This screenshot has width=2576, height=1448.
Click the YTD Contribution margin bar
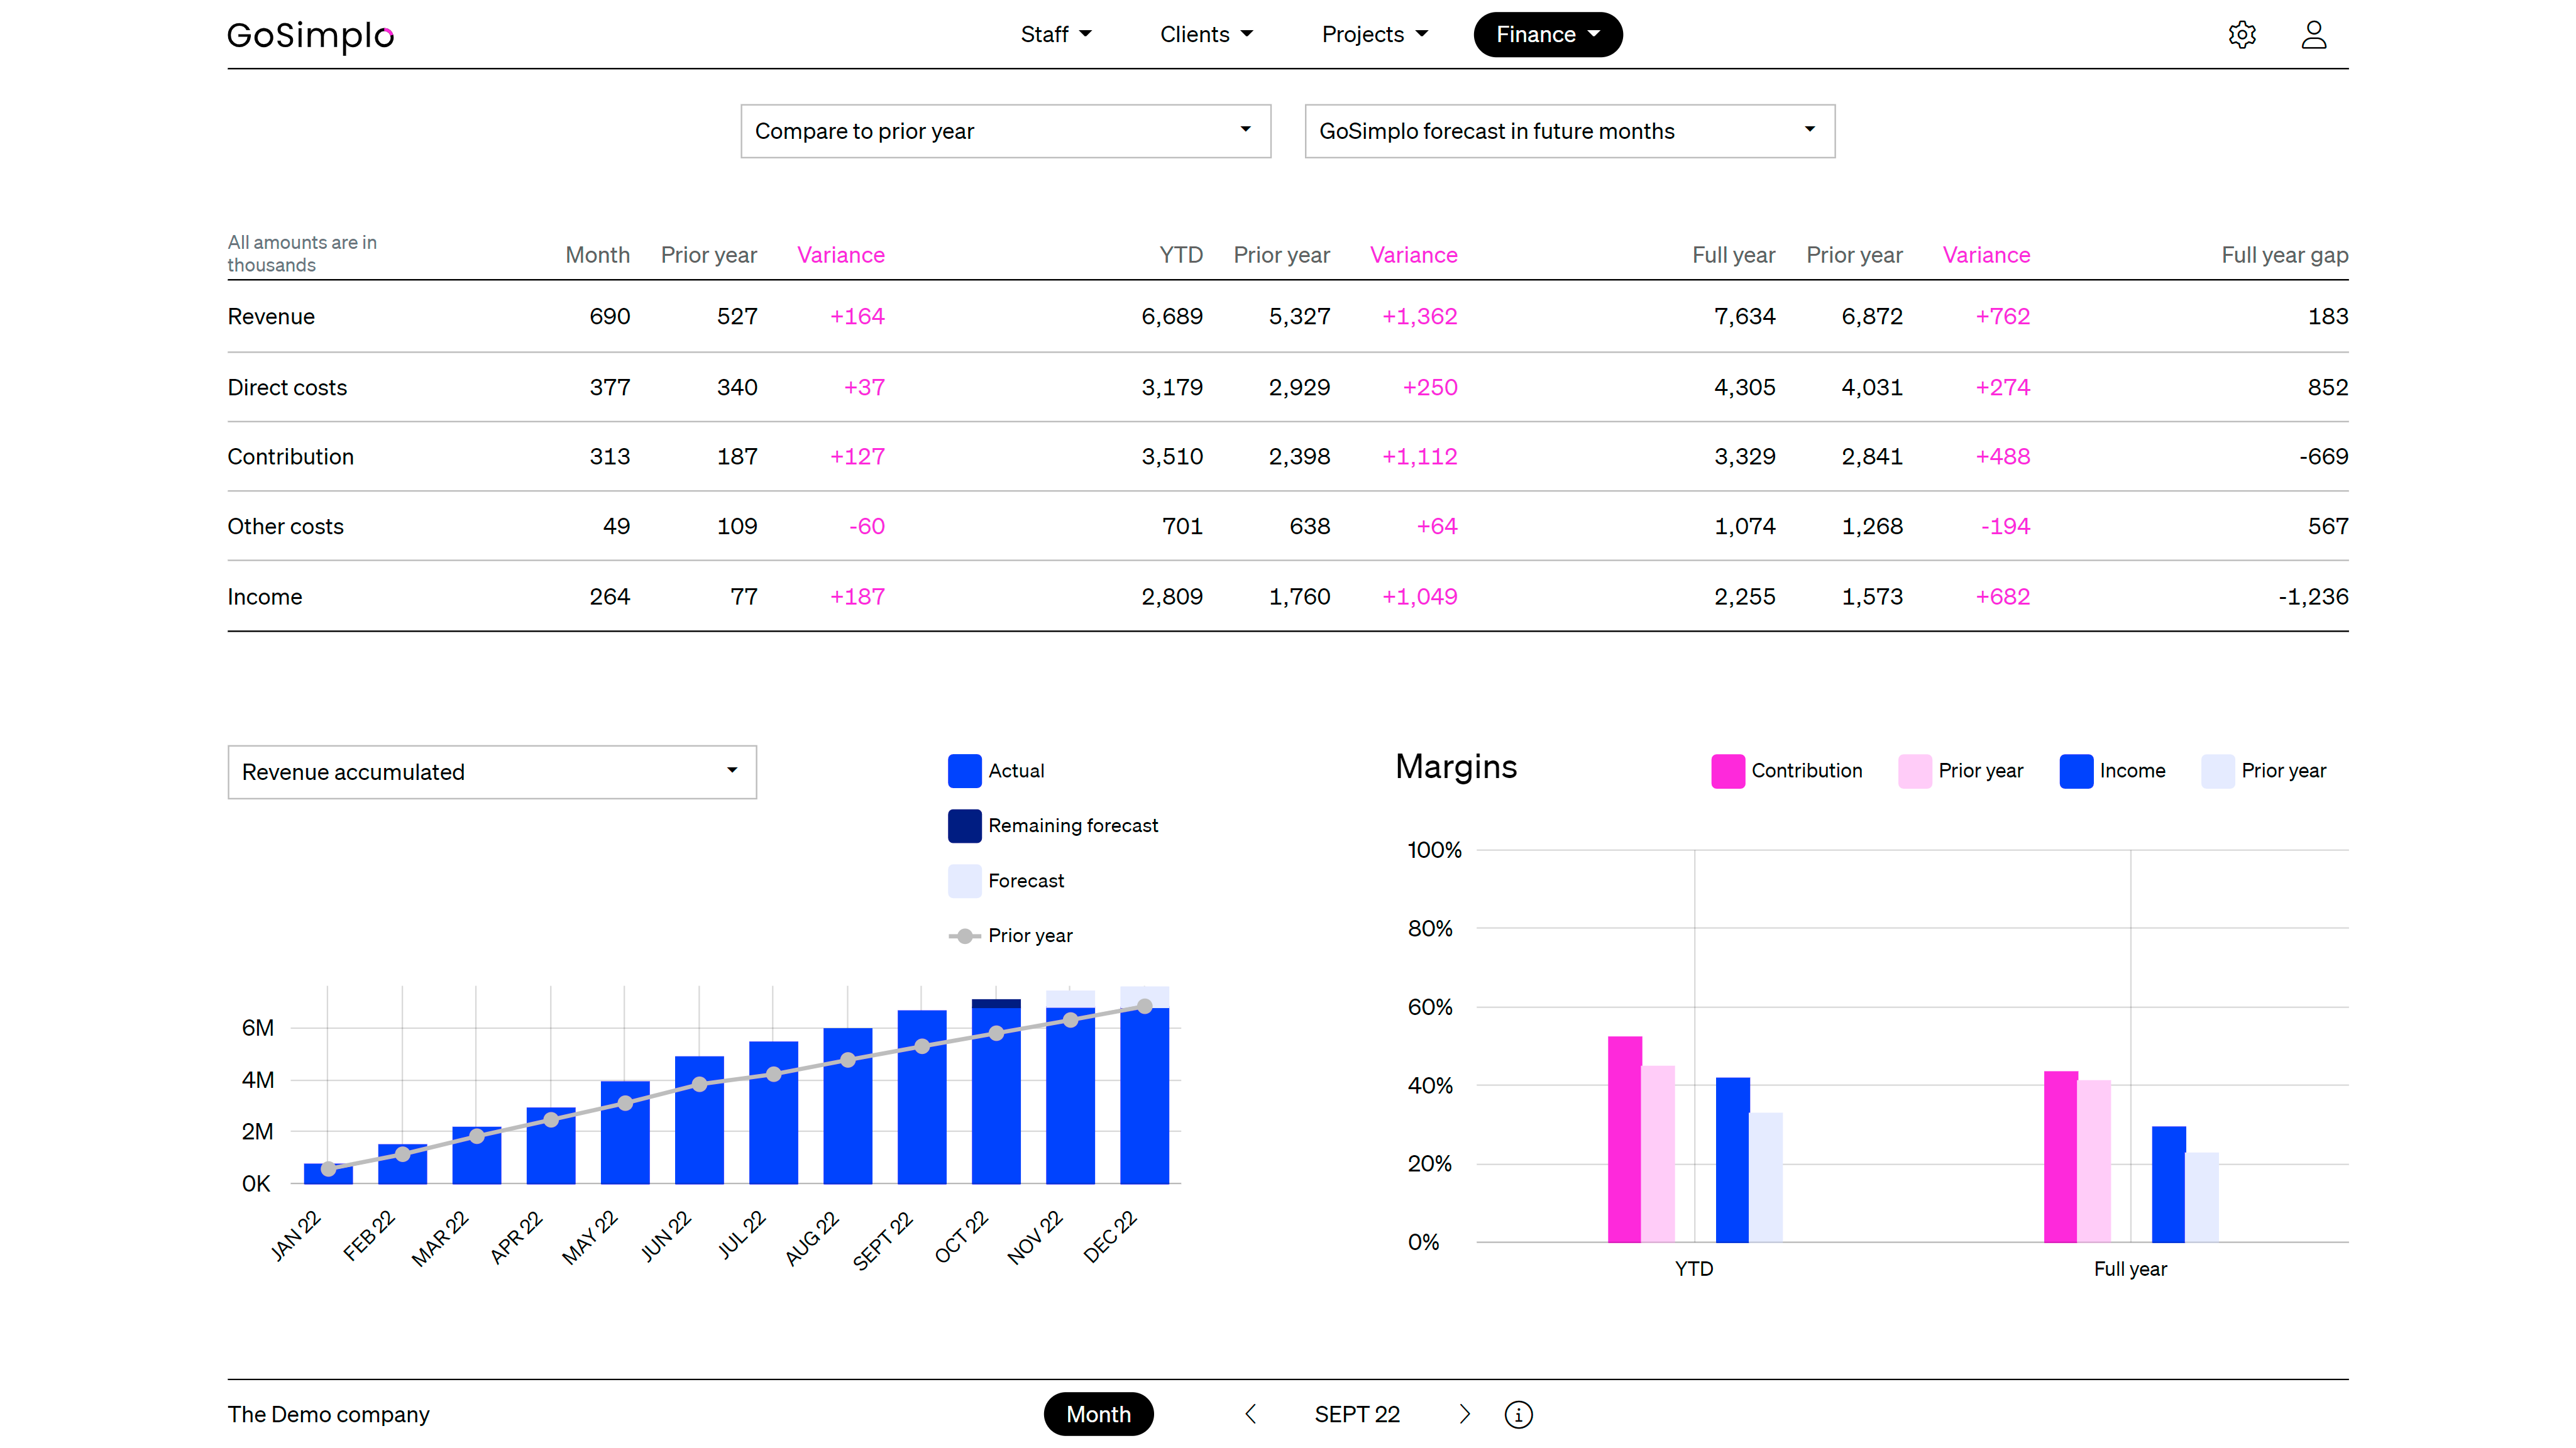coord(1624,1139)
